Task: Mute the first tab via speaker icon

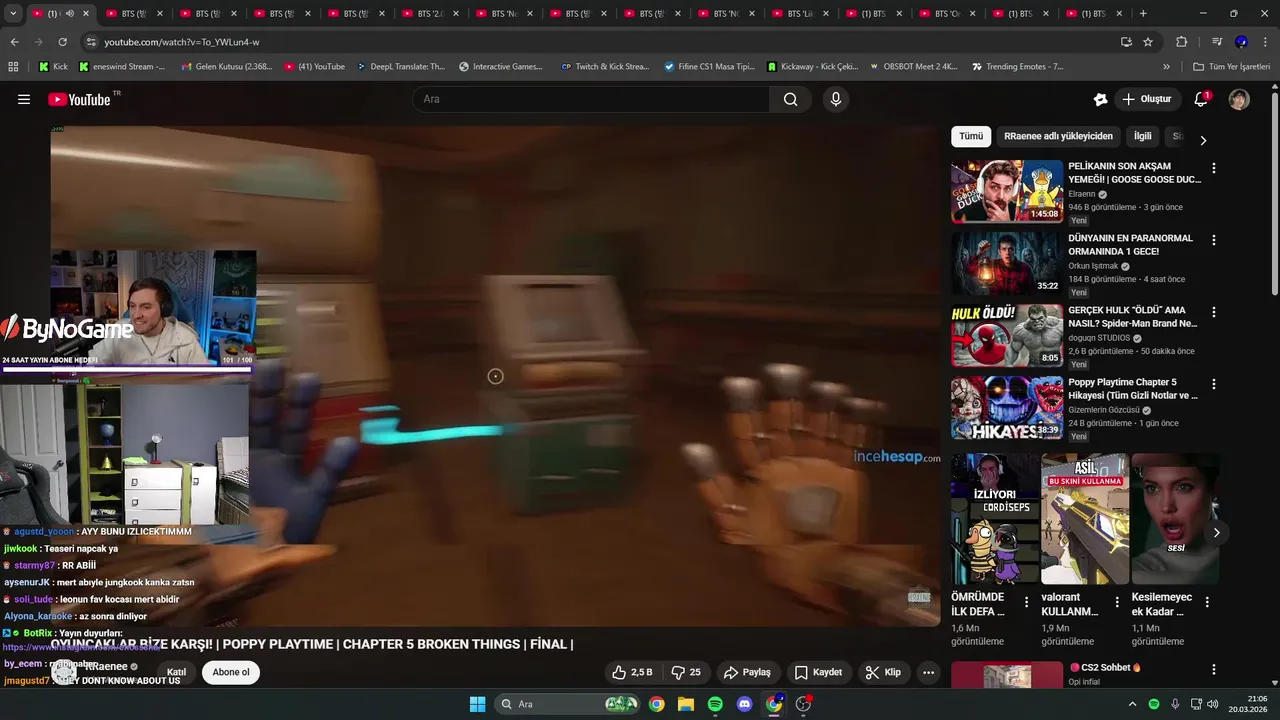Action: tap(69, 14)
